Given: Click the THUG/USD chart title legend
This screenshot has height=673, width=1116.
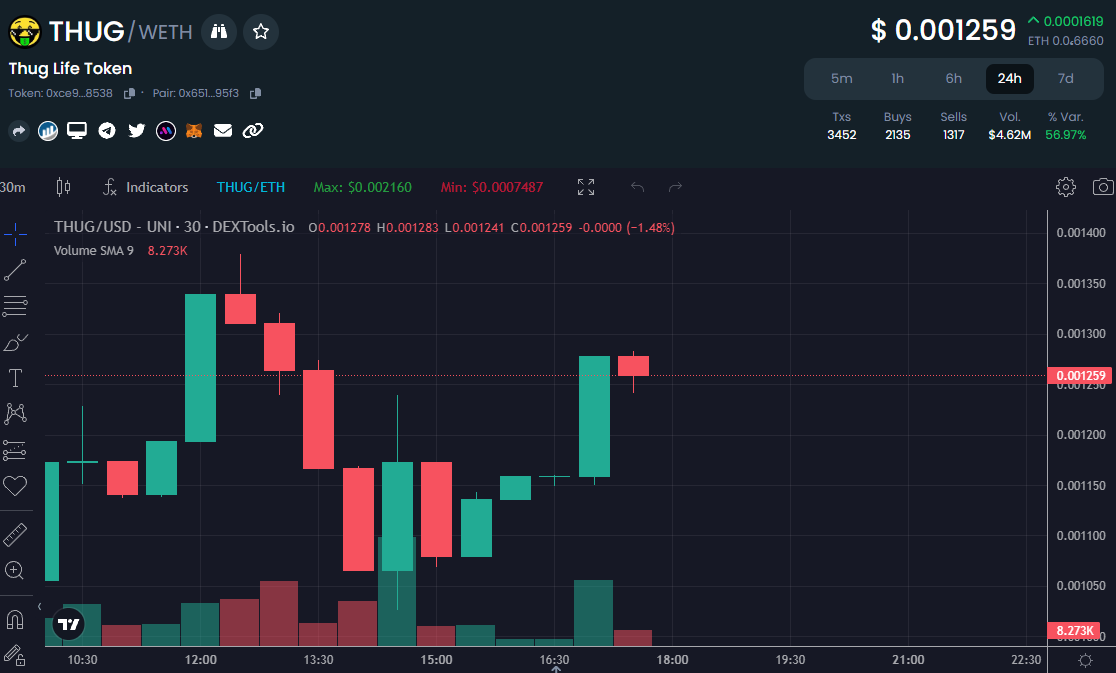Looking at the screenshot, I should pos(174,227).
